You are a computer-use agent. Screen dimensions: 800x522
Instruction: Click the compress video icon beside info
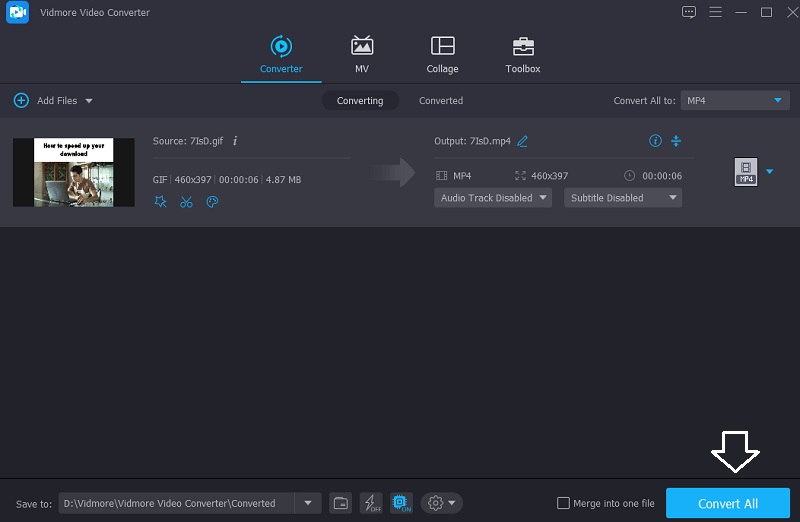tap(676, 141)
